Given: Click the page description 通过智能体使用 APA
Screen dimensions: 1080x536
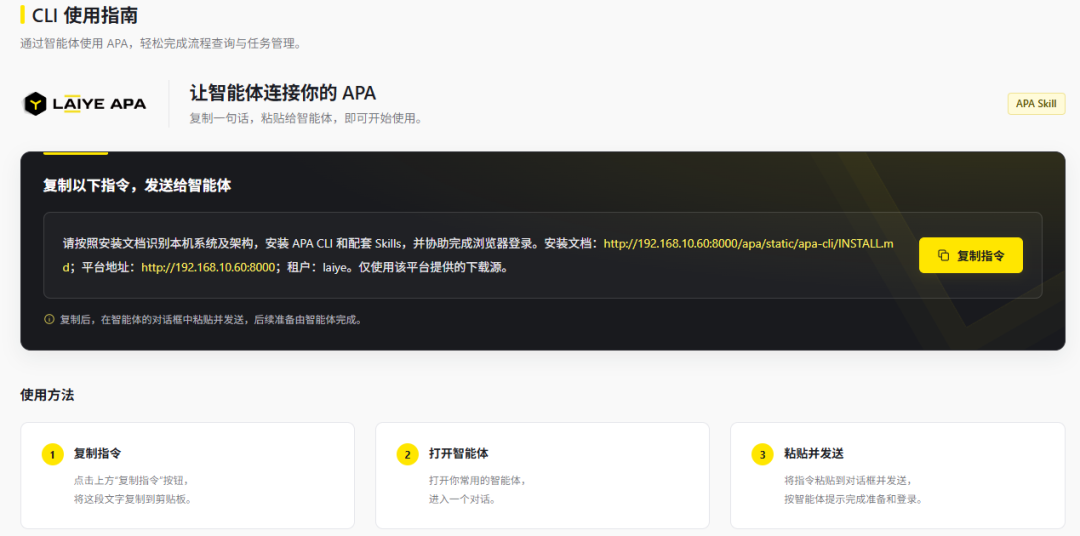Looking at the screenshot, I should coord(161,44).
